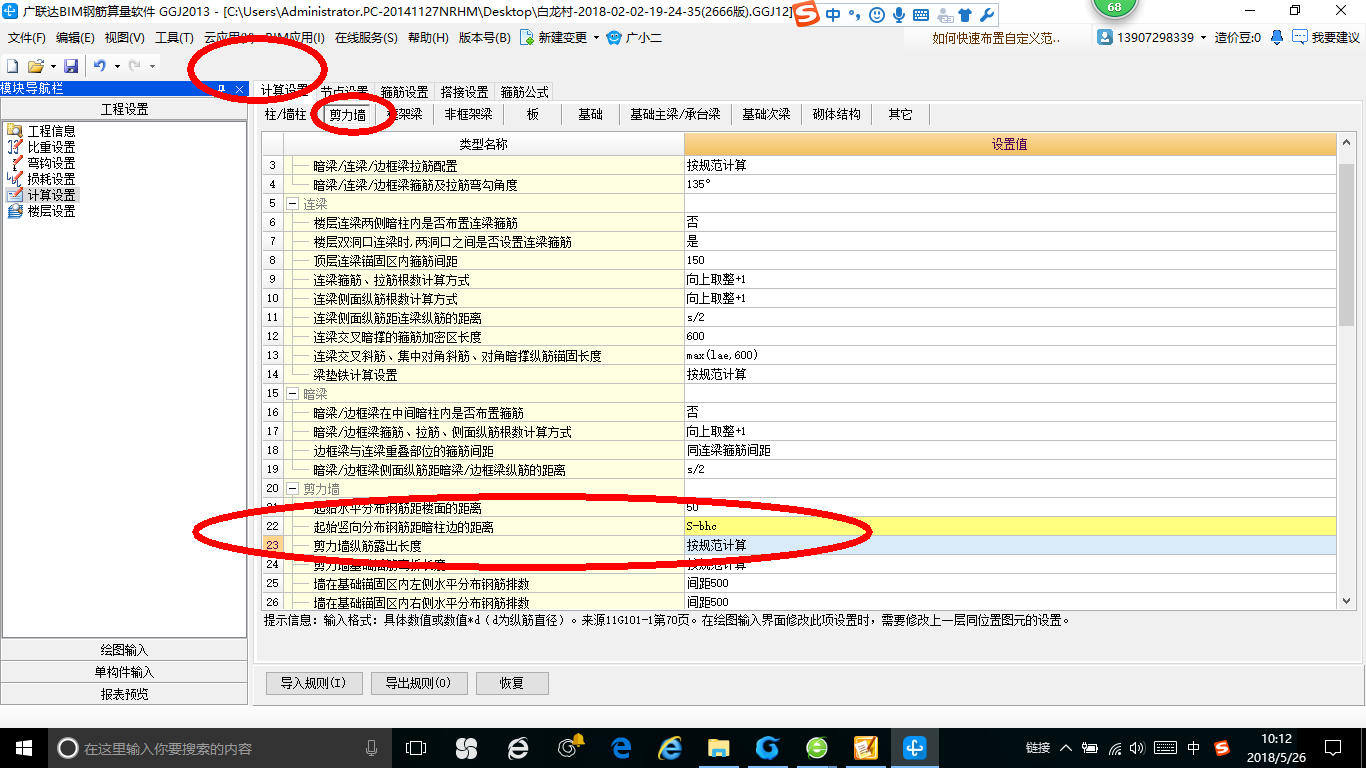The width and height of the screenshot is (1366, 768).
Task: Click the Sogou skin shirt icon
Action: coord(964,15)
